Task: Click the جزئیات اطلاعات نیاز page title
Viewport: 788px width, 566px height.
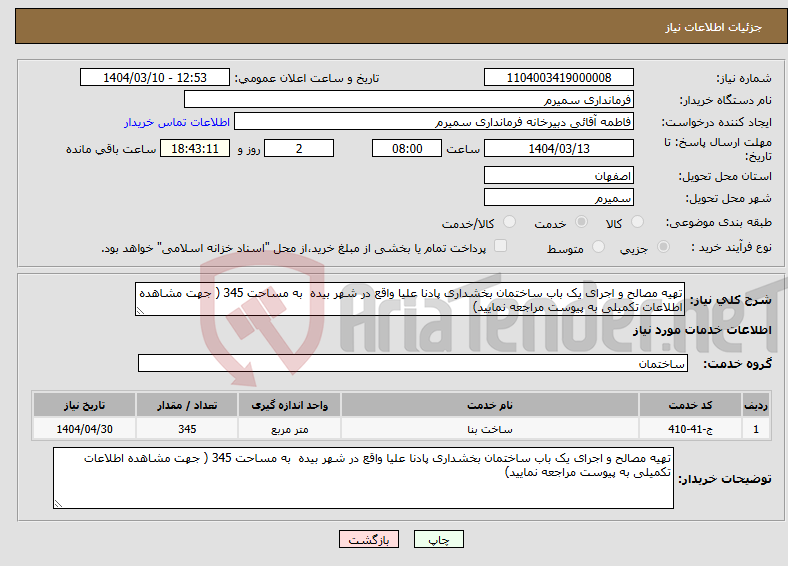Action: (714, 27)
